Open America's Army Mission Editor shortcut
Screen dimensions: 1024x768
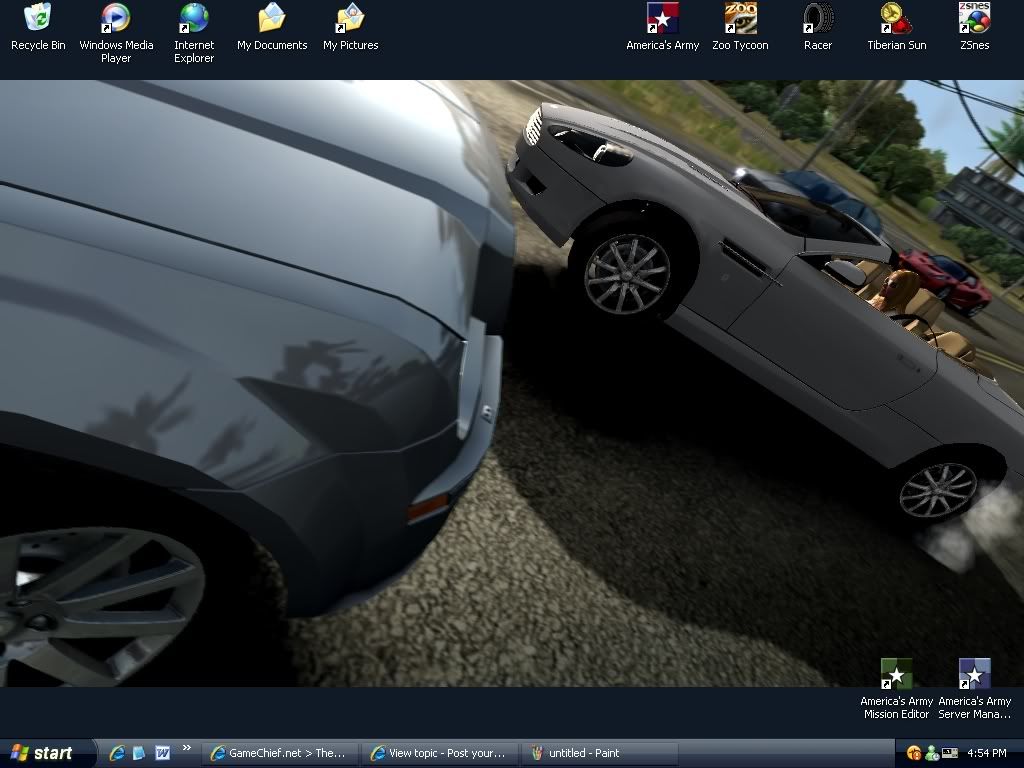[x=896, y=689]
